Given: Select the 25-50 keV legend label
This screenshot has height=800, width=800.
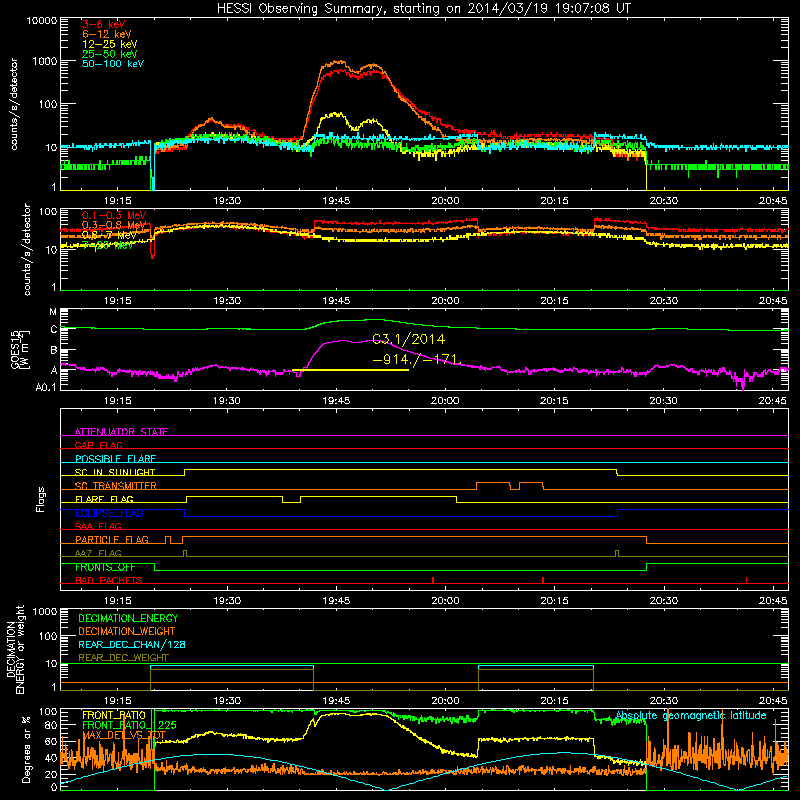Looking at the screenshot, I should (x=110, y=54).
